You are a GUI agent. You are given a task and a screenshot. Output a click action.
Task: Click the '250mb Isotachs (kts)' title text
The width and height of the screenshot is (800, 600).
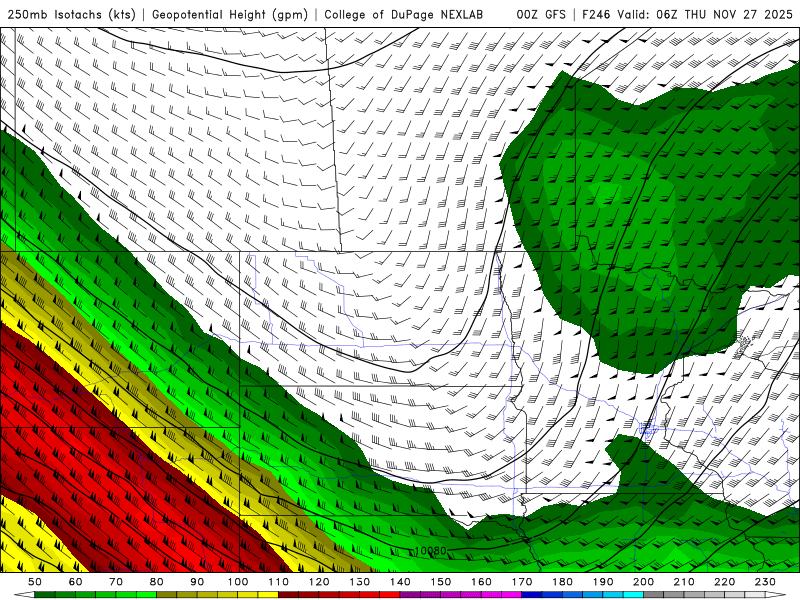[72, 14]
